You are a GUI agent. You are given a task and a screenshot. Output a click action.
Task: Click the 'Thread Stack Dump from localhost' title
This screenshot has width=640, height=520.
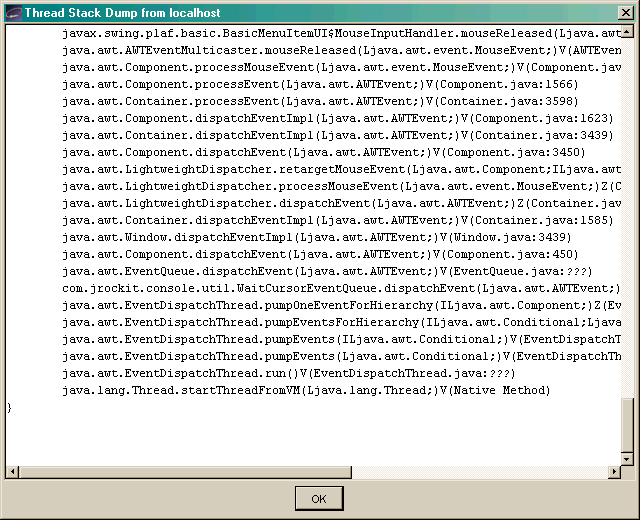[x=122, y=13]
